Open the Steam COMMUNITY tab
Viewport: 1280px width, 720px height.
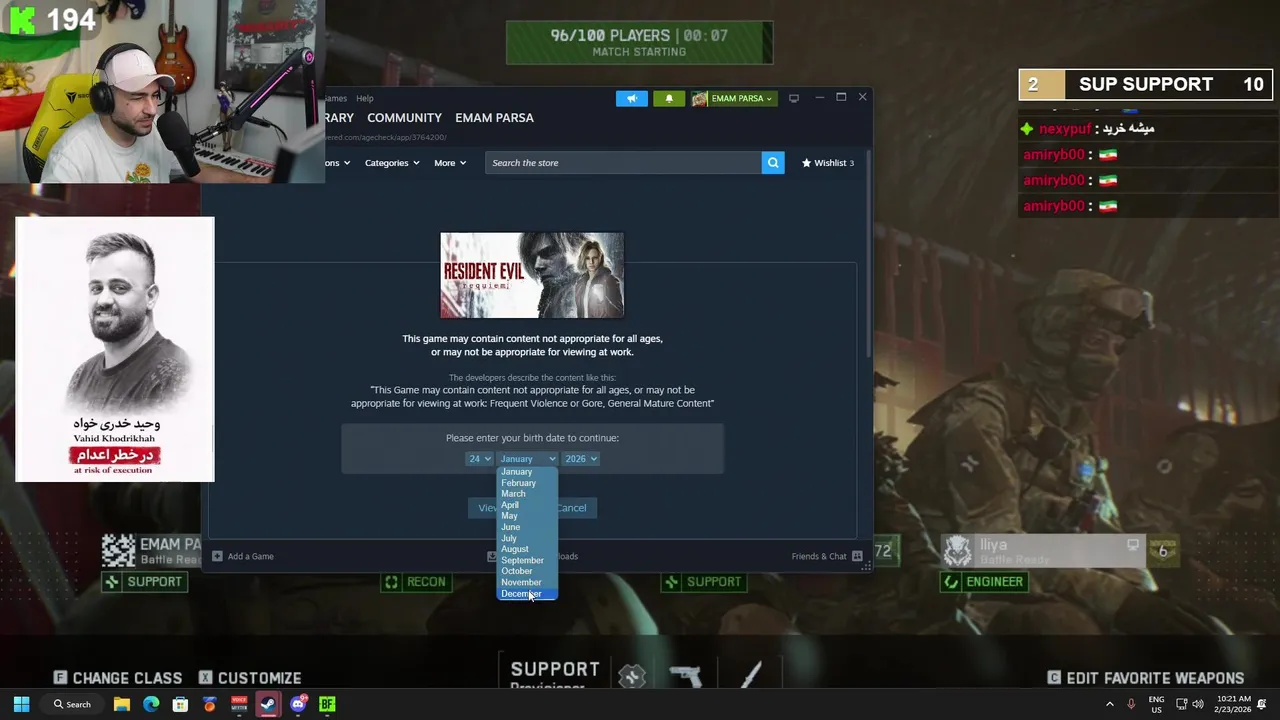404,118
